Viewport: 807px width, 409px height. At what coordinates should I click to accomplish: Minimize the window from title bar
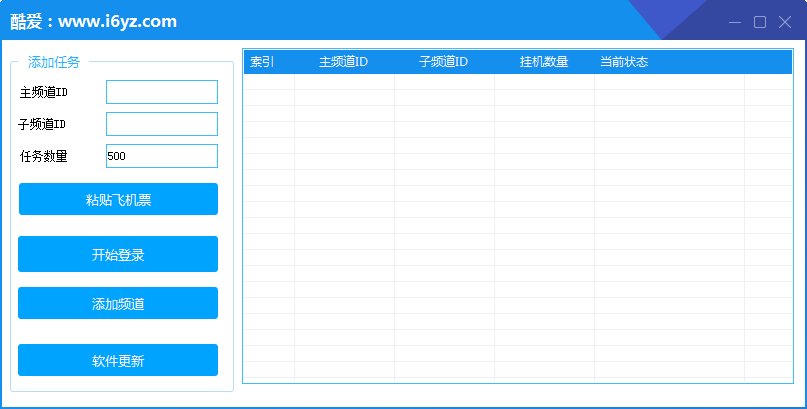(x=735, y=22)
